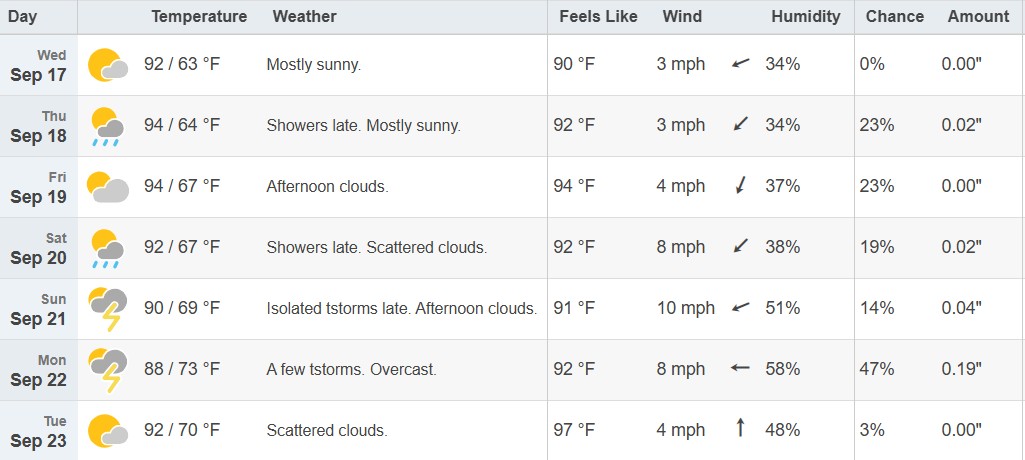
Task: Click the showers icon for Thu Sep 18
Action: pos(108,127)
